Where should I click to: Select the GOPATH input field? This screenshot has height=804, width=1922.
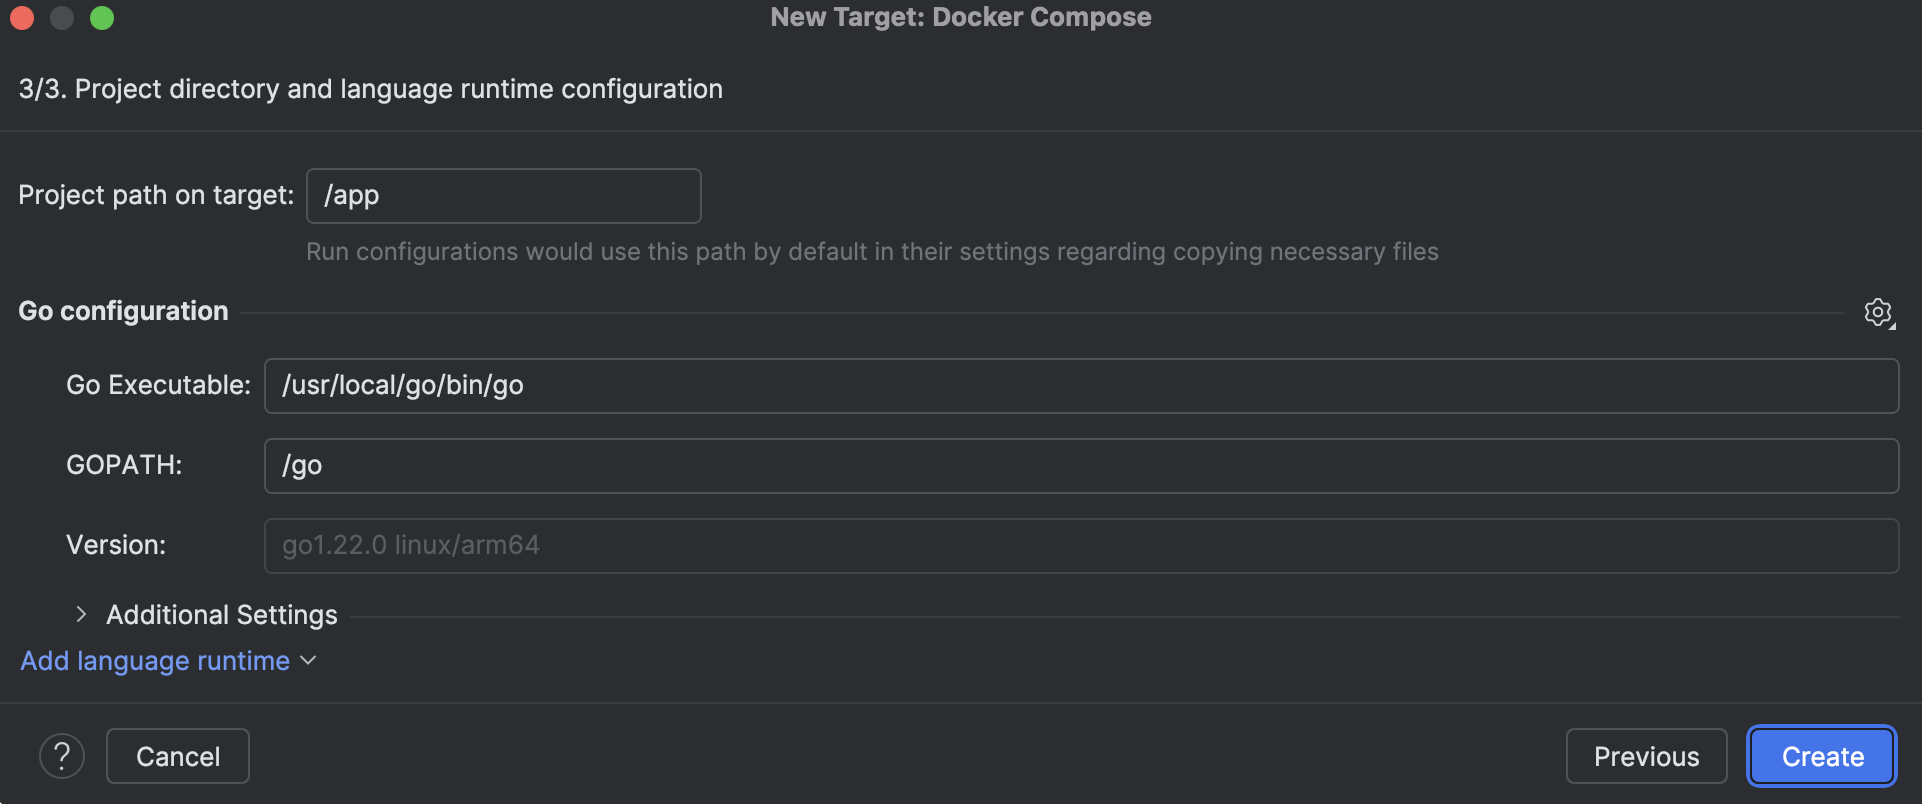click(1080, 466)
